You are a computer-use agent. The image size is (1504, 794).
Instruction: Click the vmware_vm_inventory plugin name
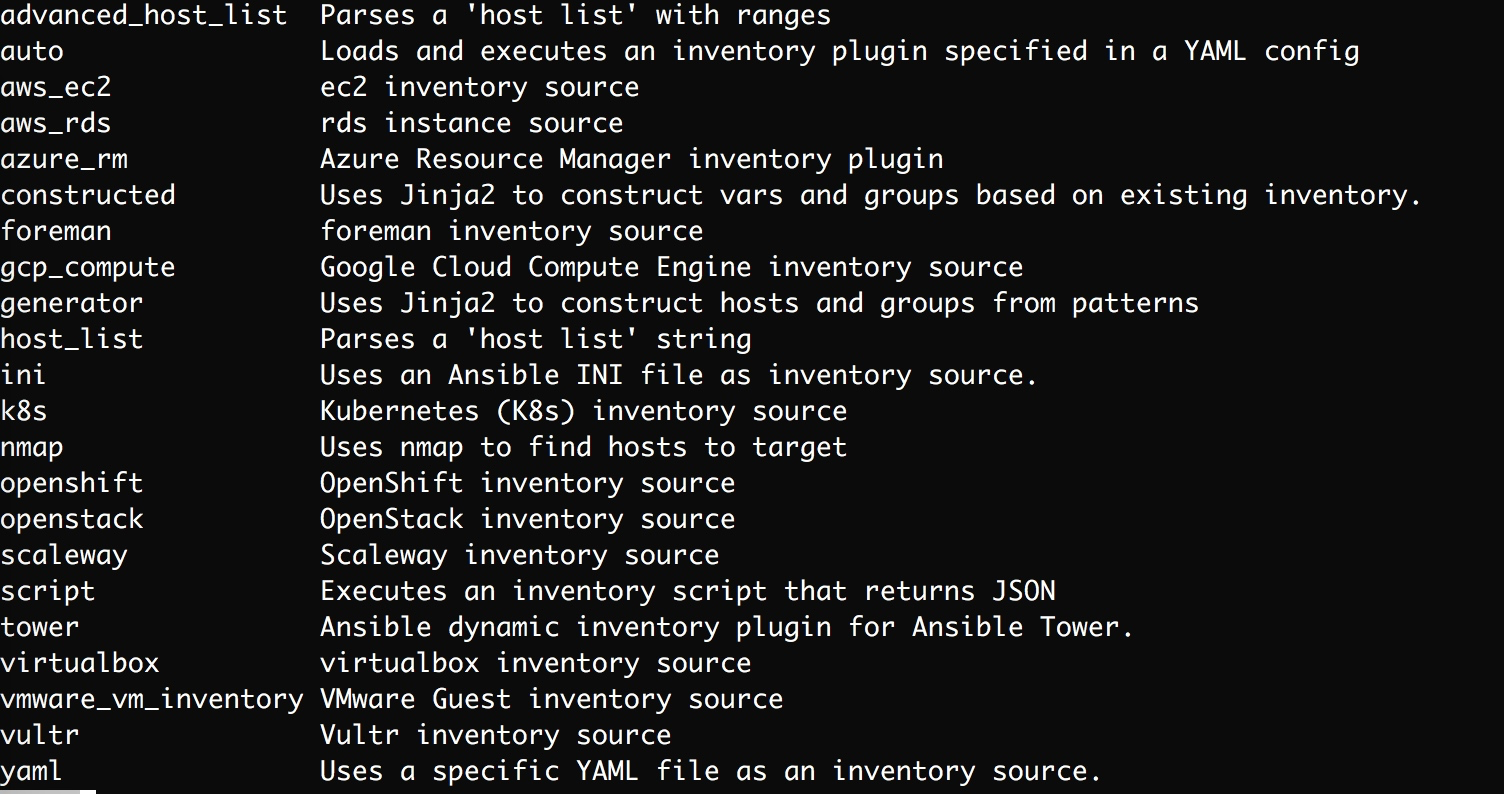click(x=152, y=699)
